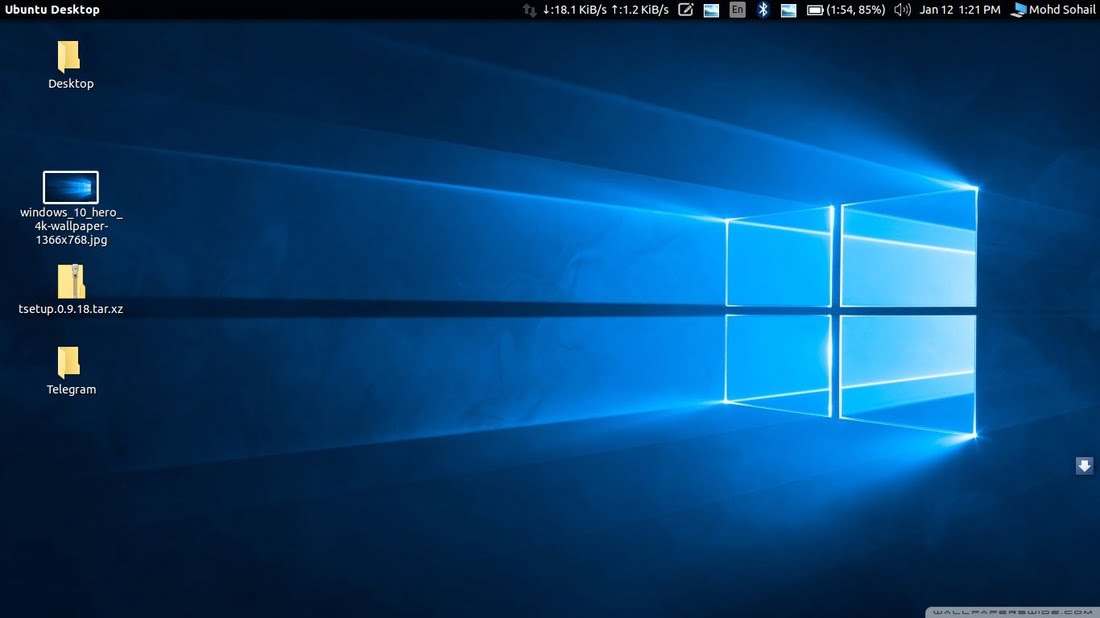Select the En keyboard layout indicator
Viewport: 1100px width, 618px height.
tap(737, 10)
